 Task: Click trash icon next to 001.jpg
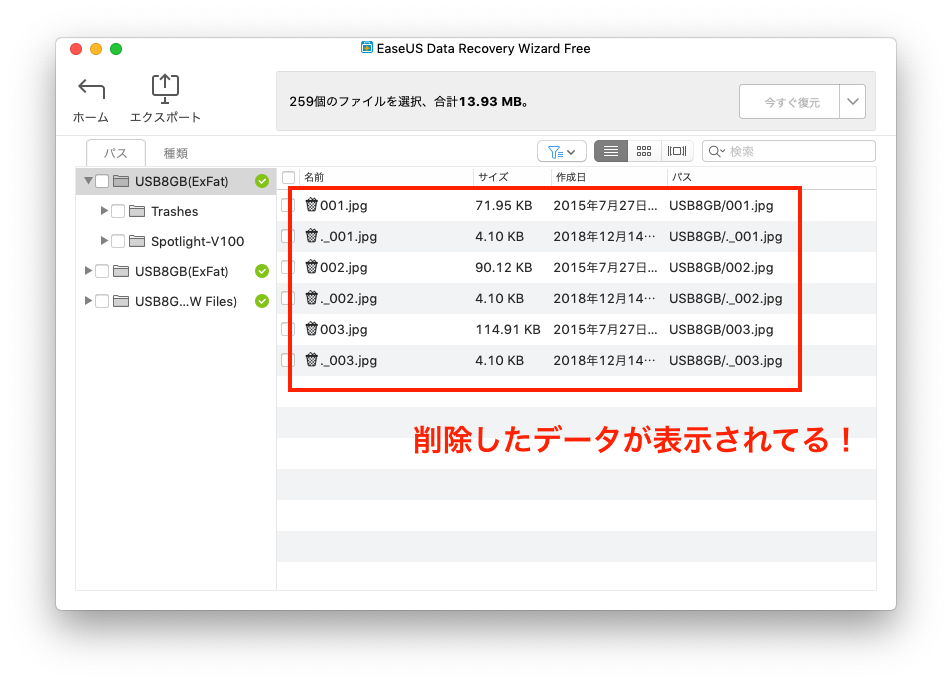click(311, 206)
